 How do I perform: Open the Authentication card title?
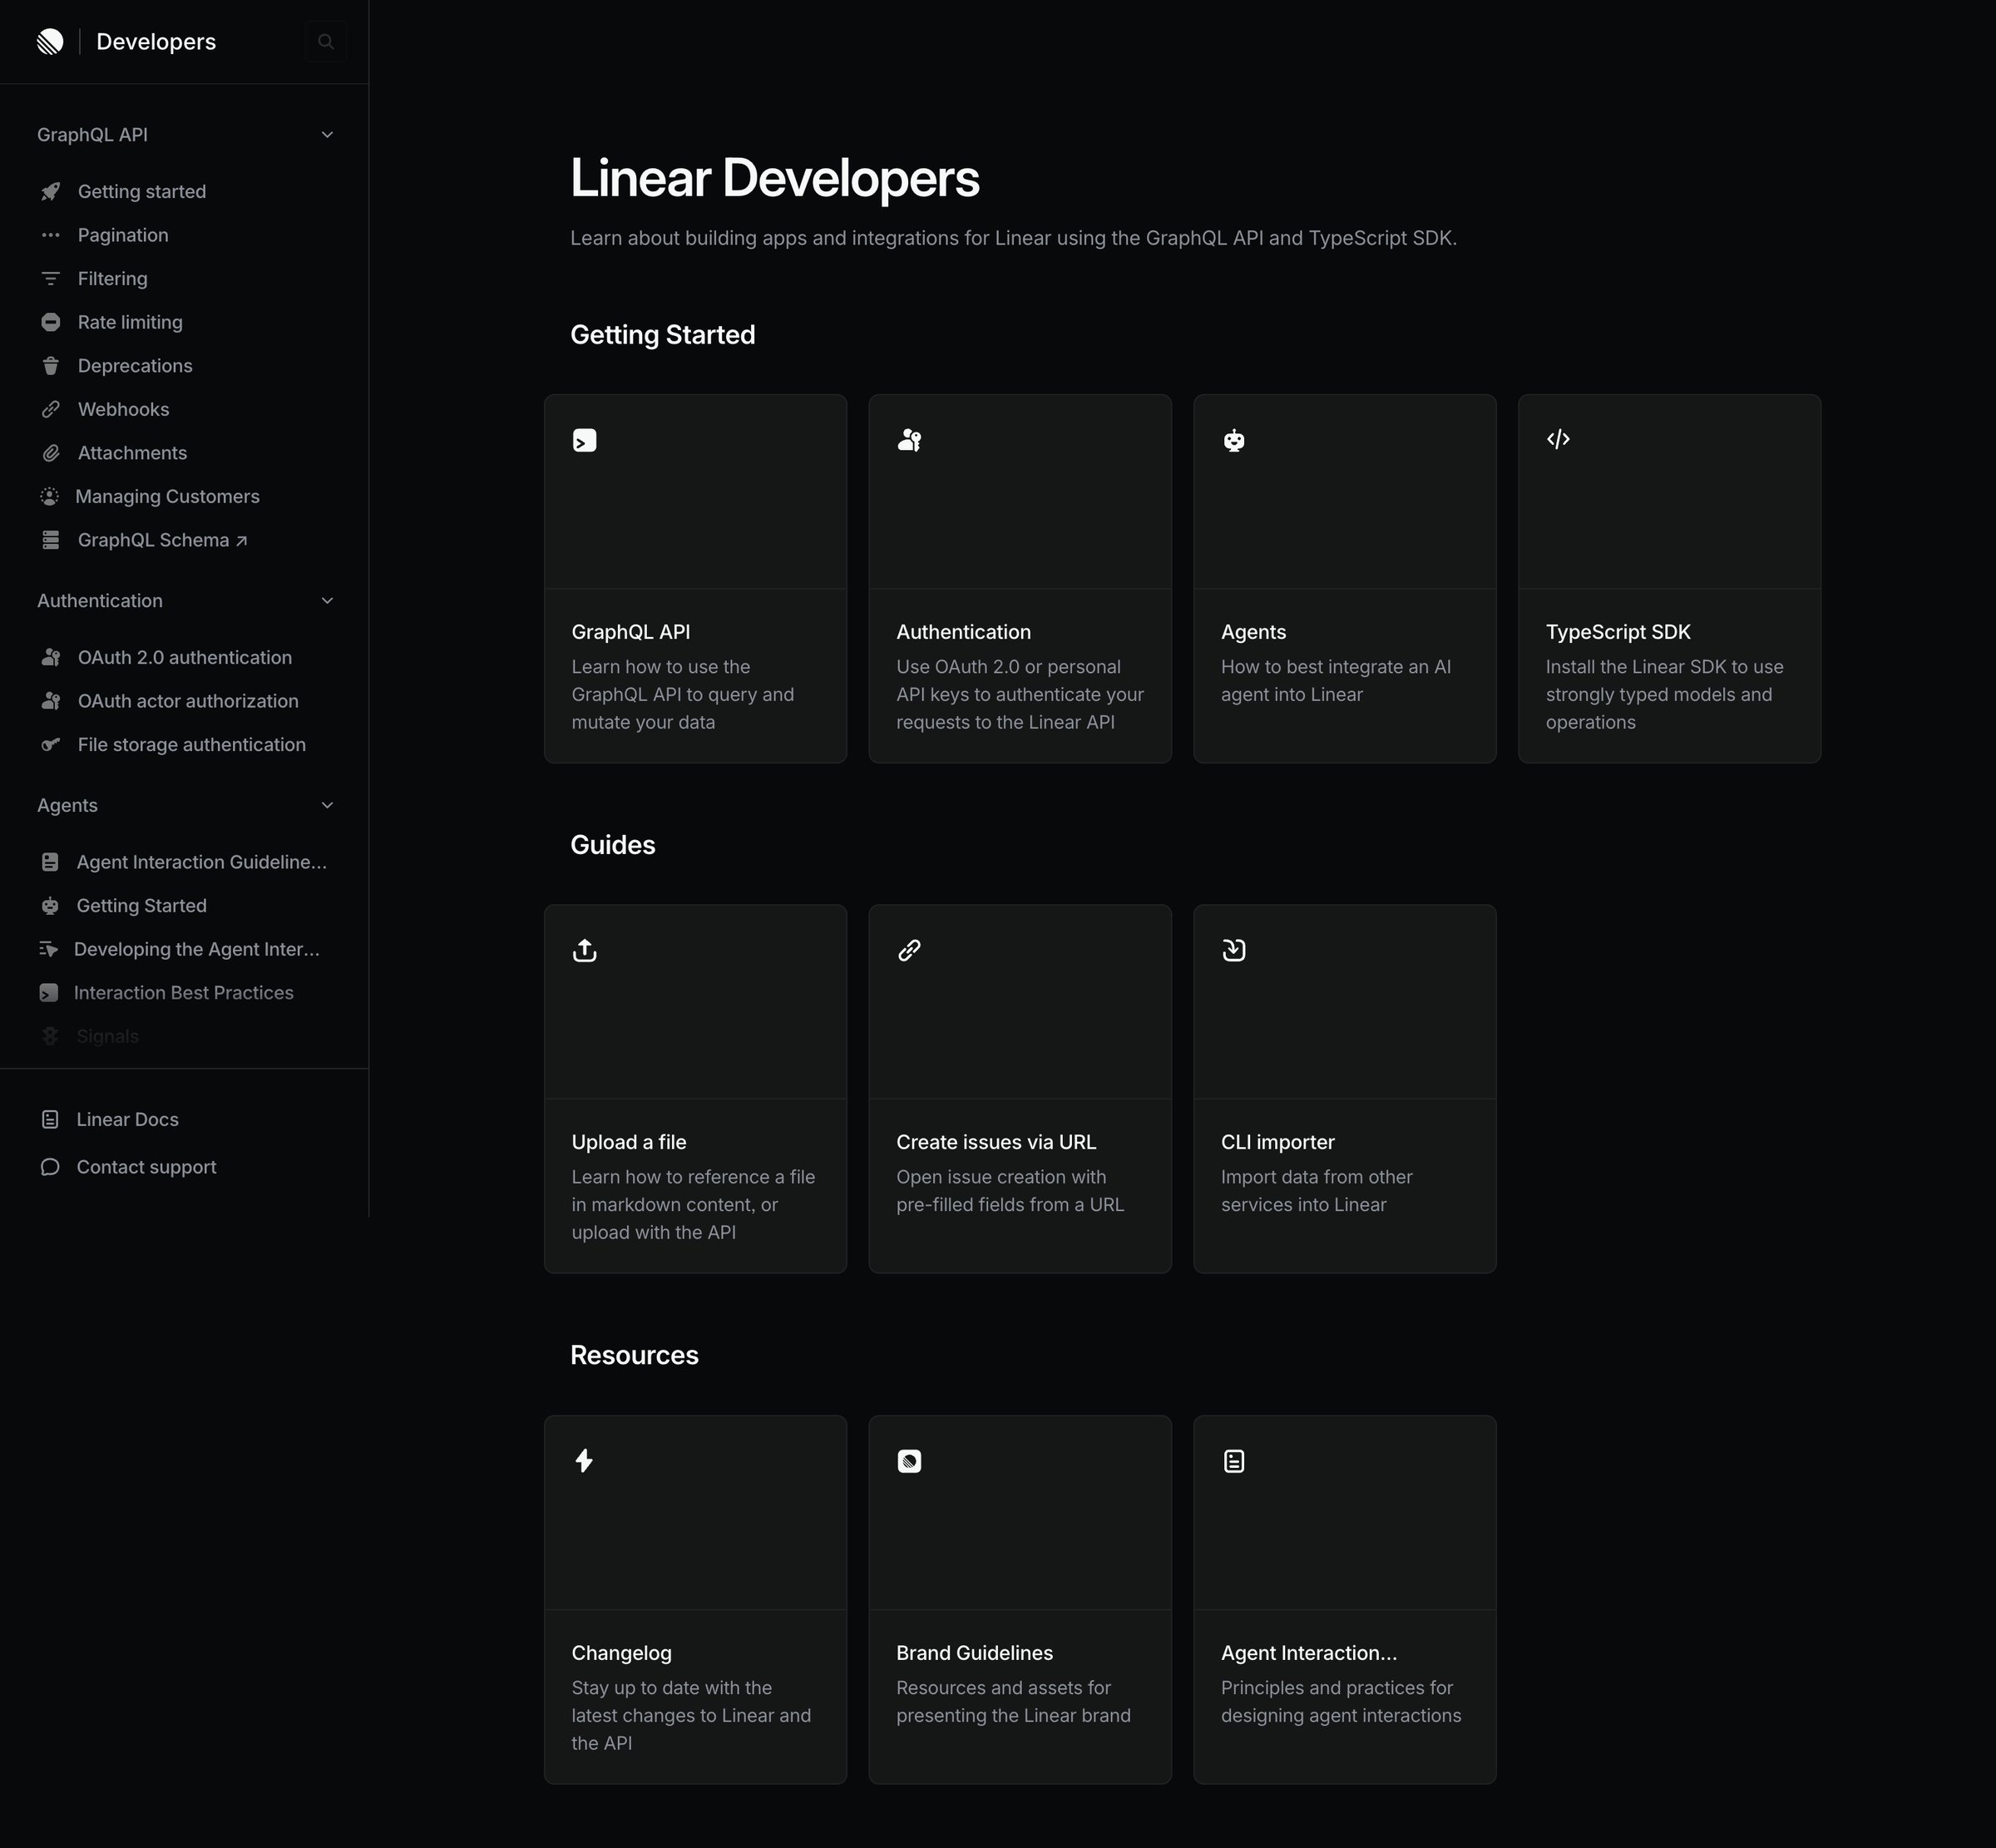(x=963, y=632)
